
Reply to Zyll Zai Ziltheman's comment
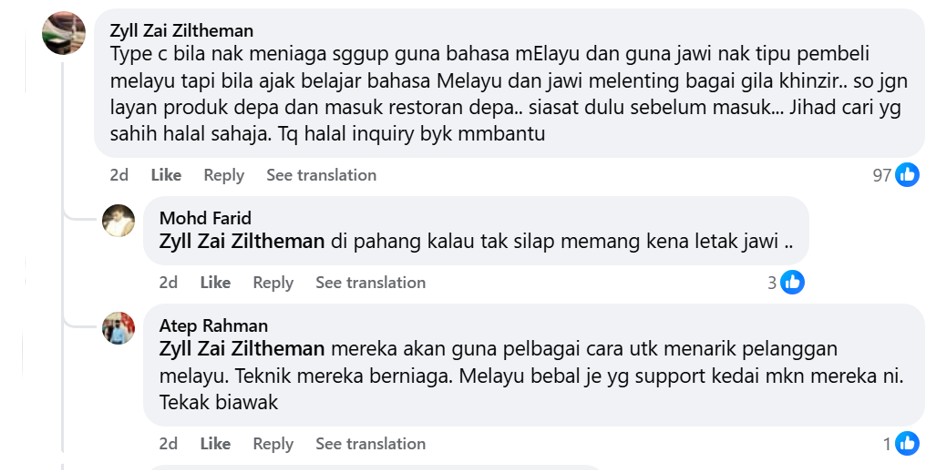point(223,175)
